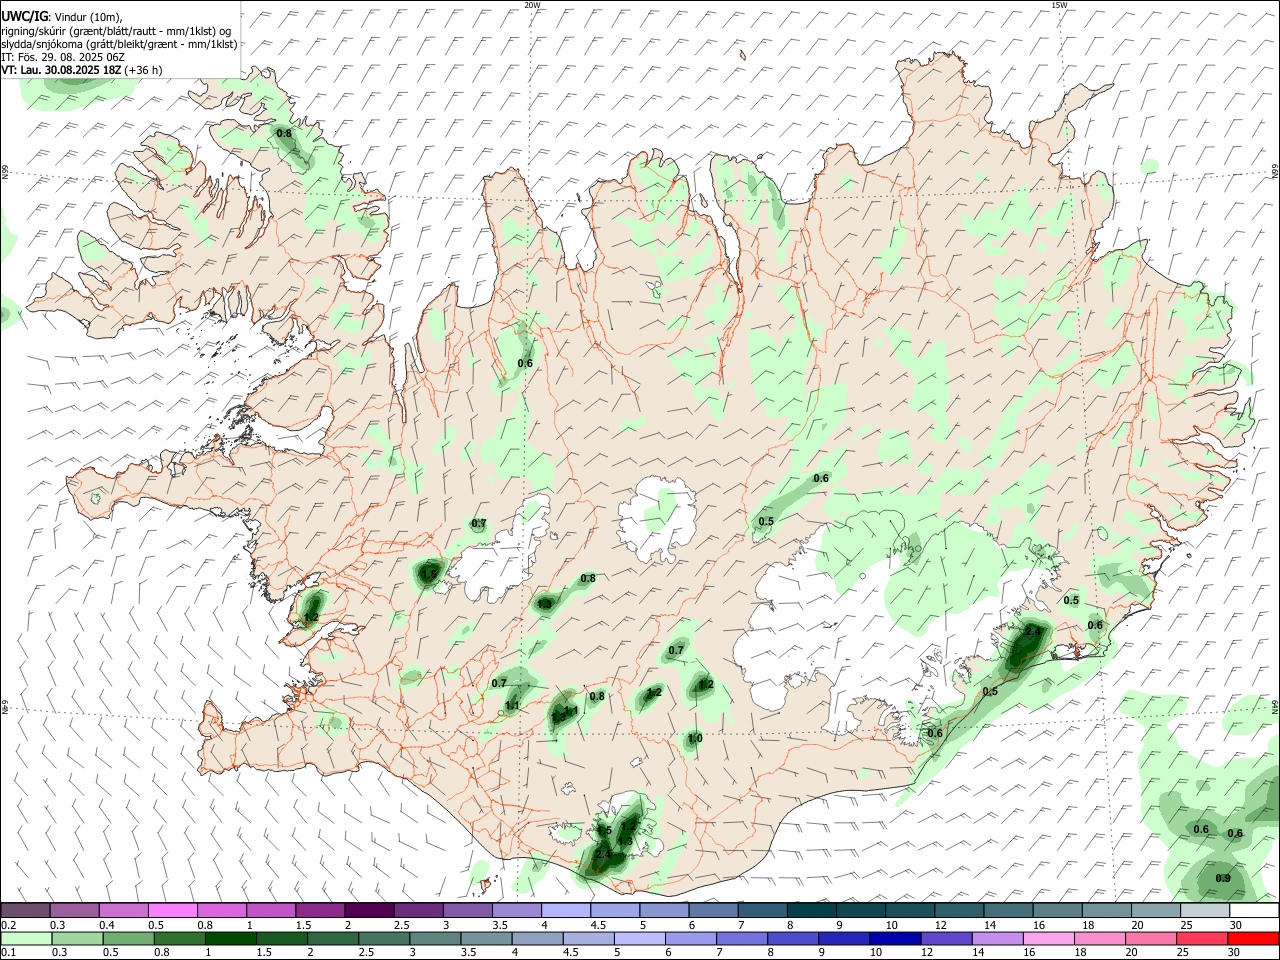Image resolution: width=1280 pixels, height=960 pixels.
Task: Click the "0.5" value label north of the large eastern glacier
Action: [766, 521]
